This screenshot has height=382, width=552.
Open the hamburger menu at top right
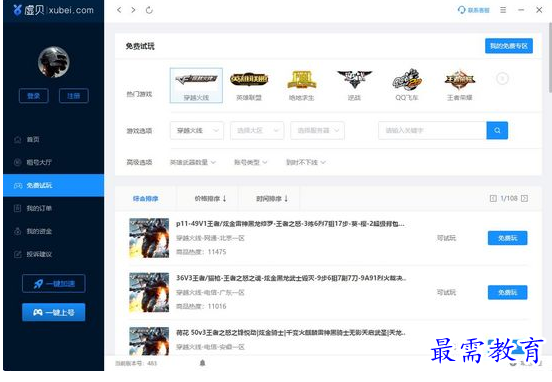[x=503, y=10]
